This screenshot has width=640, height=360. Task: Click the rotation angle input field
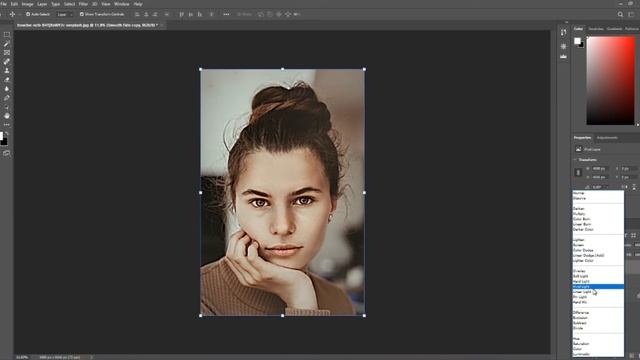click(x=599, y=187)
